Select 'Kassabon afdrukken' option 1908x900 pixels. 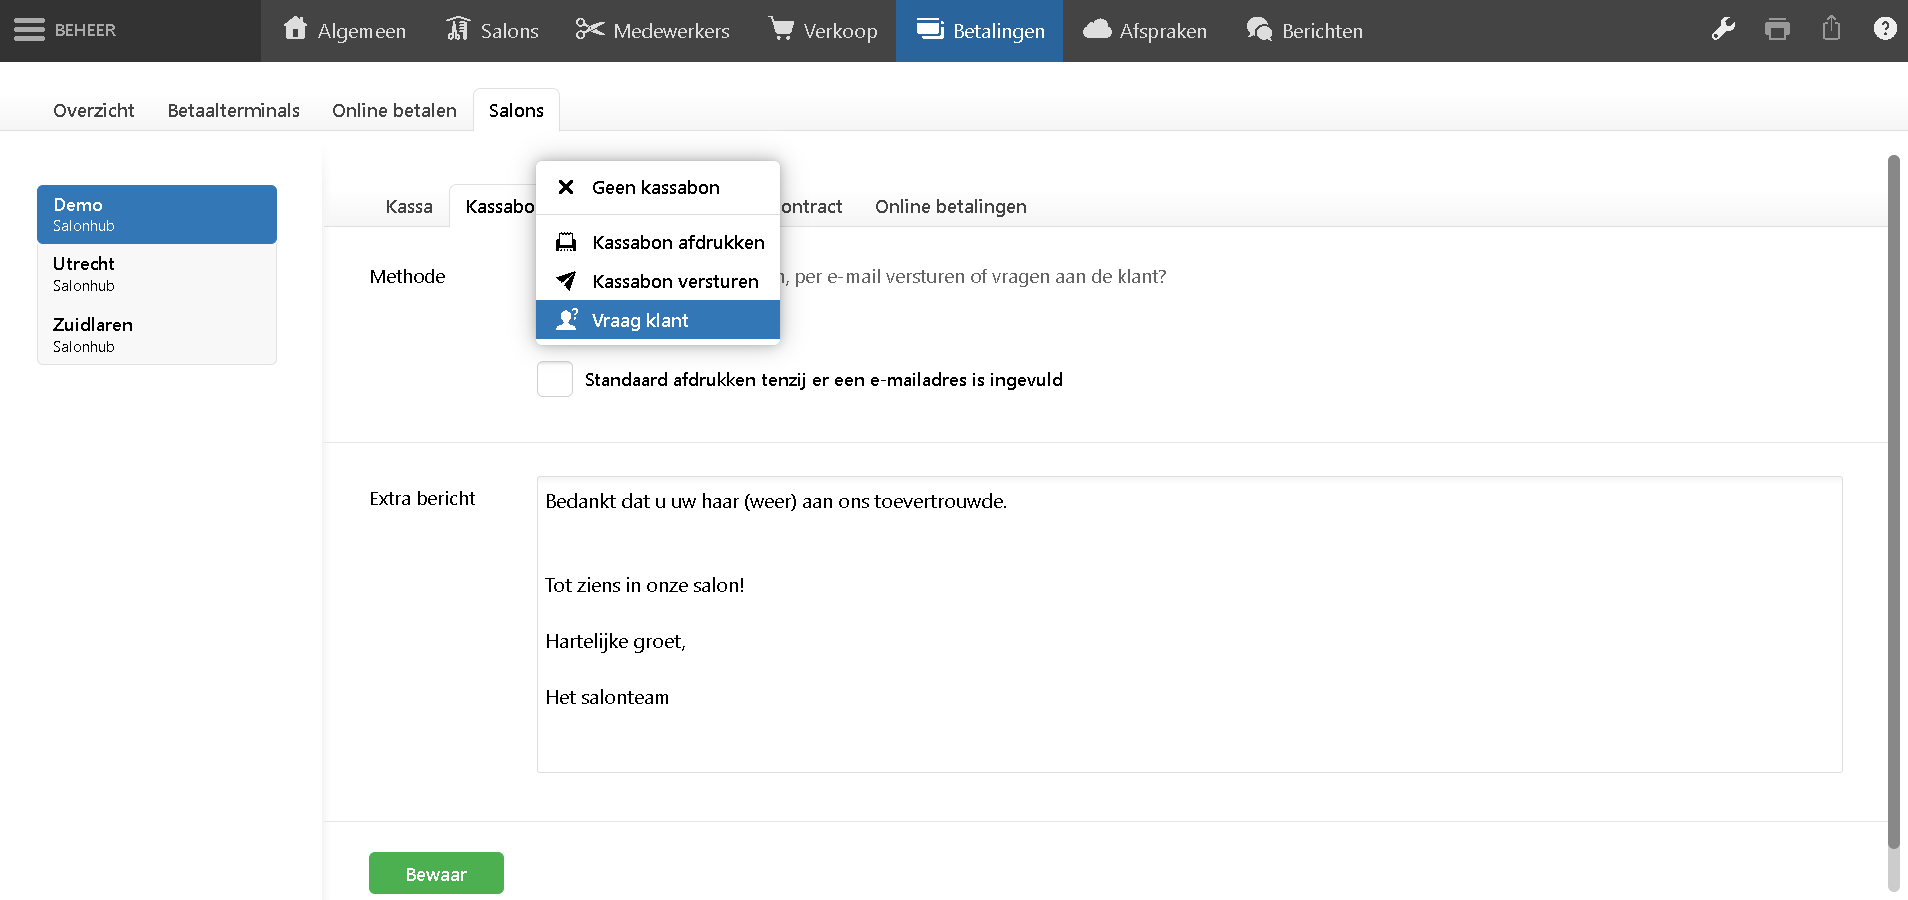677,243
